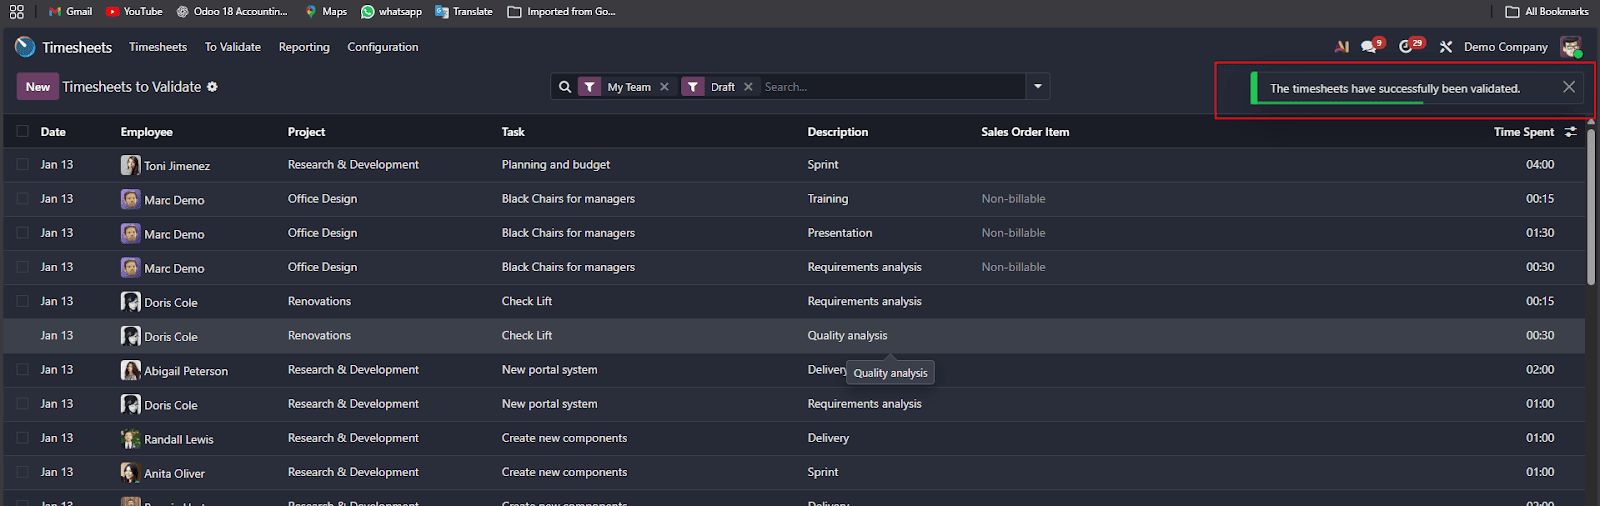The width and height of the screenshot is (1600, 506).
Task: Open the Demo Company switcher
Action: click(x=1505, y=47)
